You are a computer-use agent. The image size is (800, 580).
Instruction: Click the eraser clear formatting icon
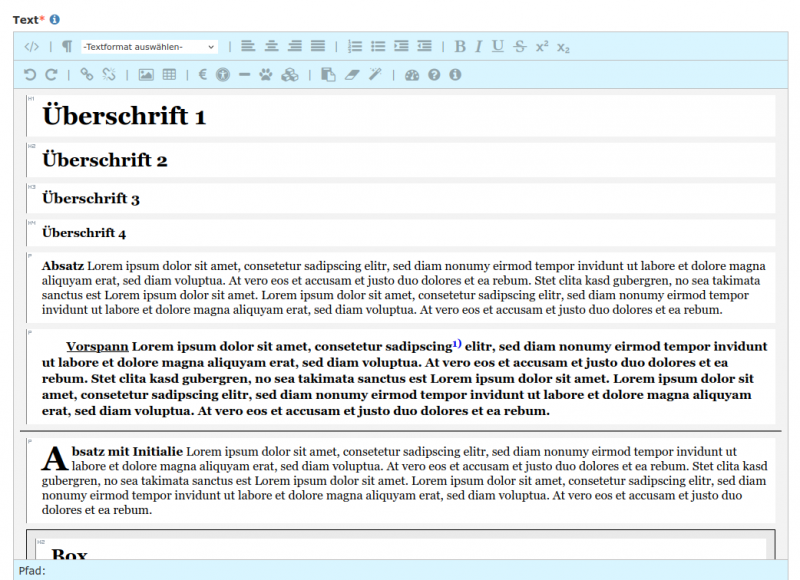click(x=352, y=74)
